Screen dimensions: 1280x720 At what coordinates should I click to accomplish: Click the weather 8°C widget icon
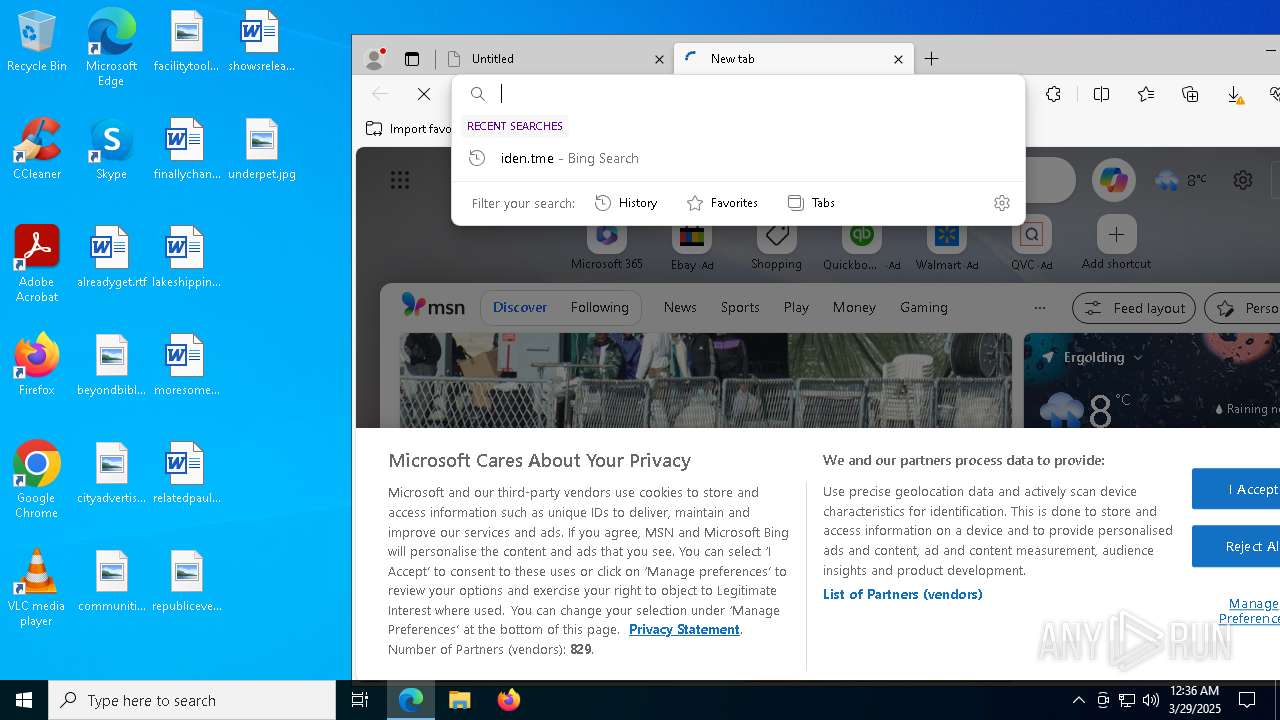1181,180
